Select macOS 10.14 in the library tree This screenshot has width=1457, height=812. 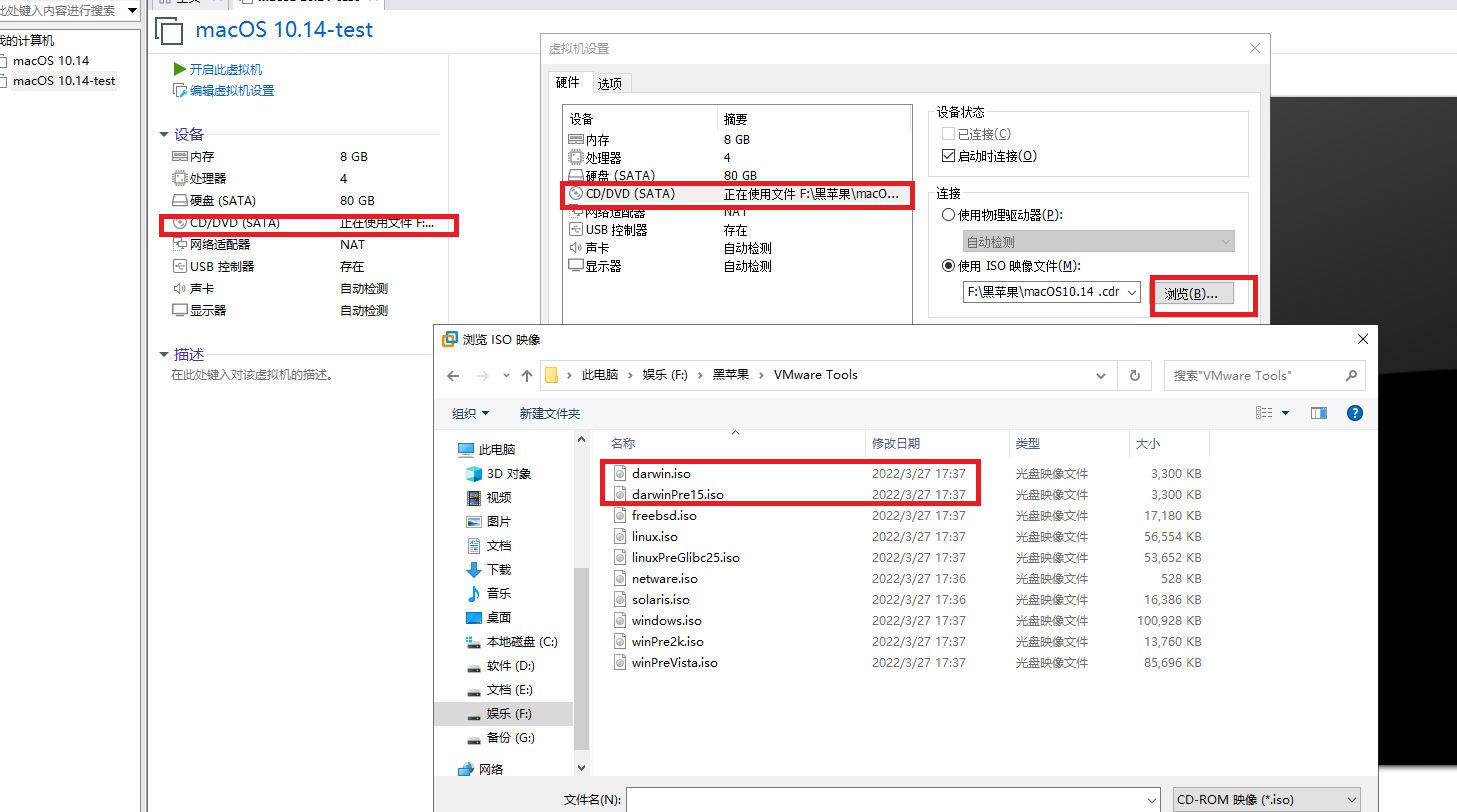click(51, 60)
